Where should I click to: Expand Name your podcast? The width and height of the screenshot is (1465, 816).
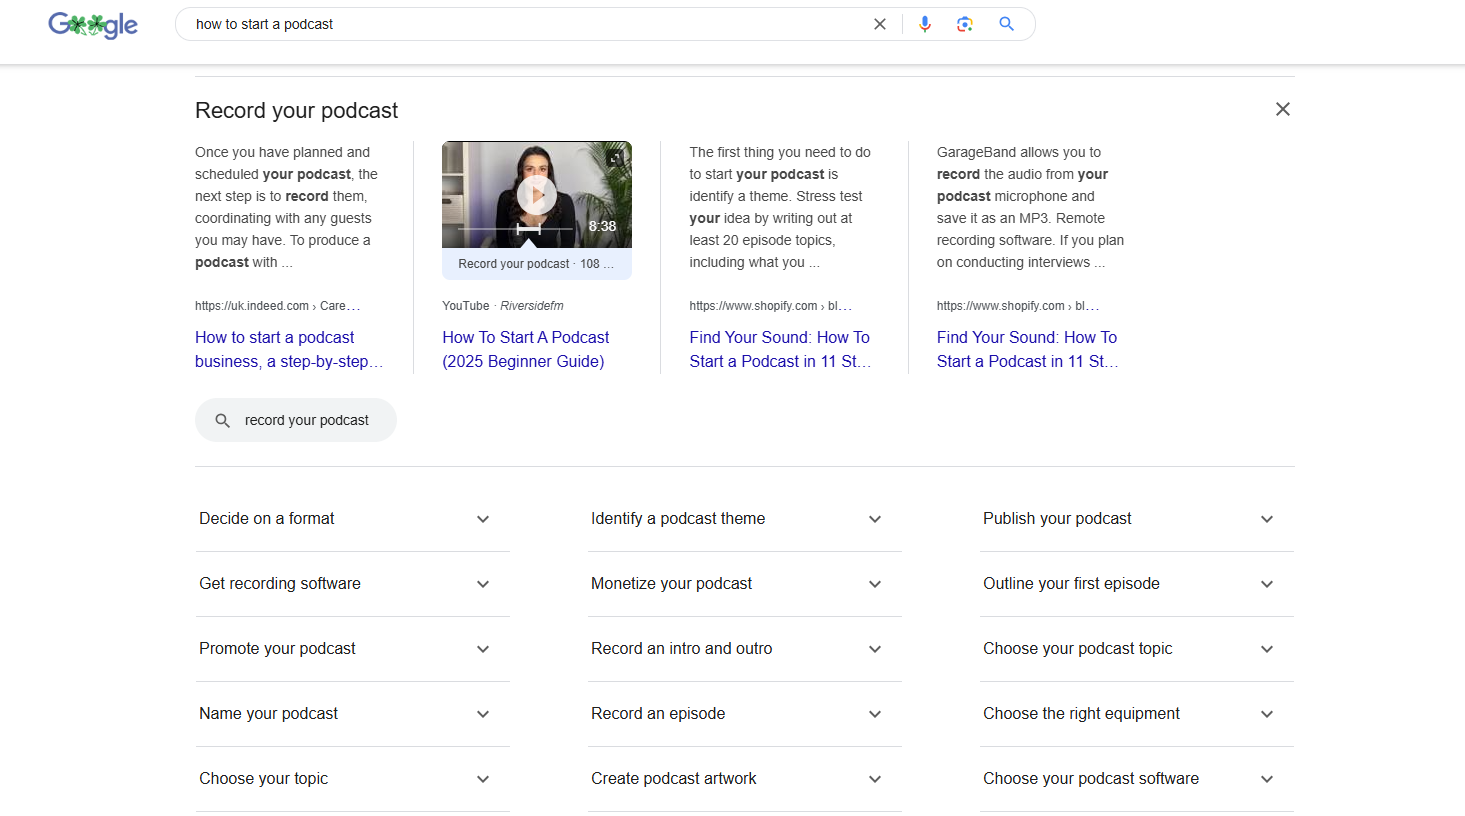[352, 714]
